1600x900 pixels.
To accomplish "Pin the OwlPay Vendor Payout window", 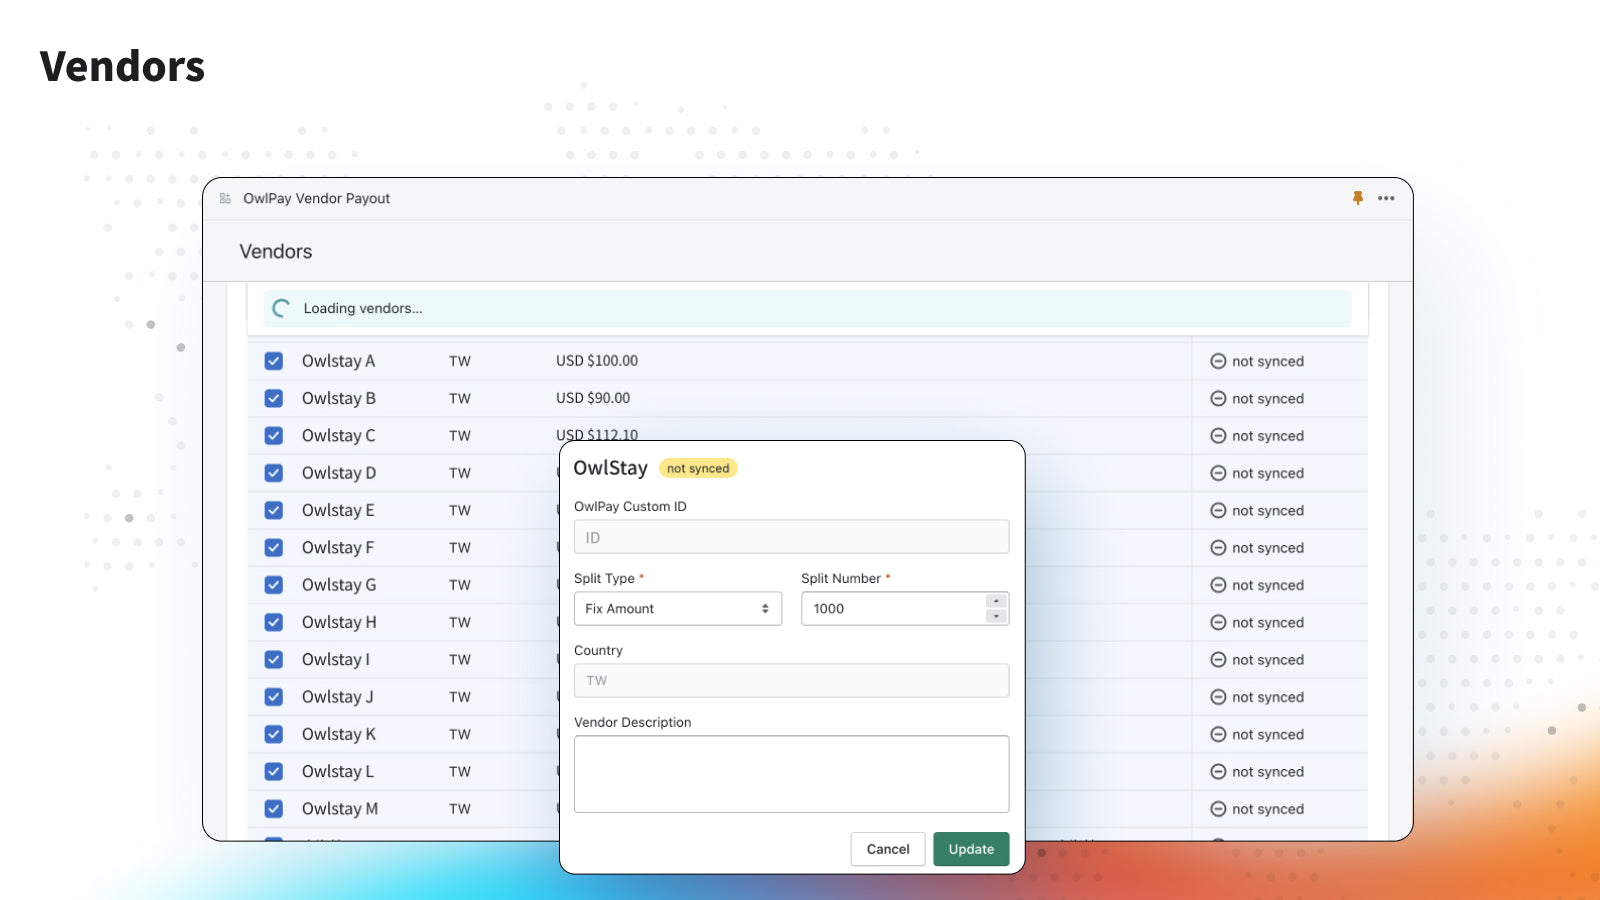I will (x=1357, y=198).
